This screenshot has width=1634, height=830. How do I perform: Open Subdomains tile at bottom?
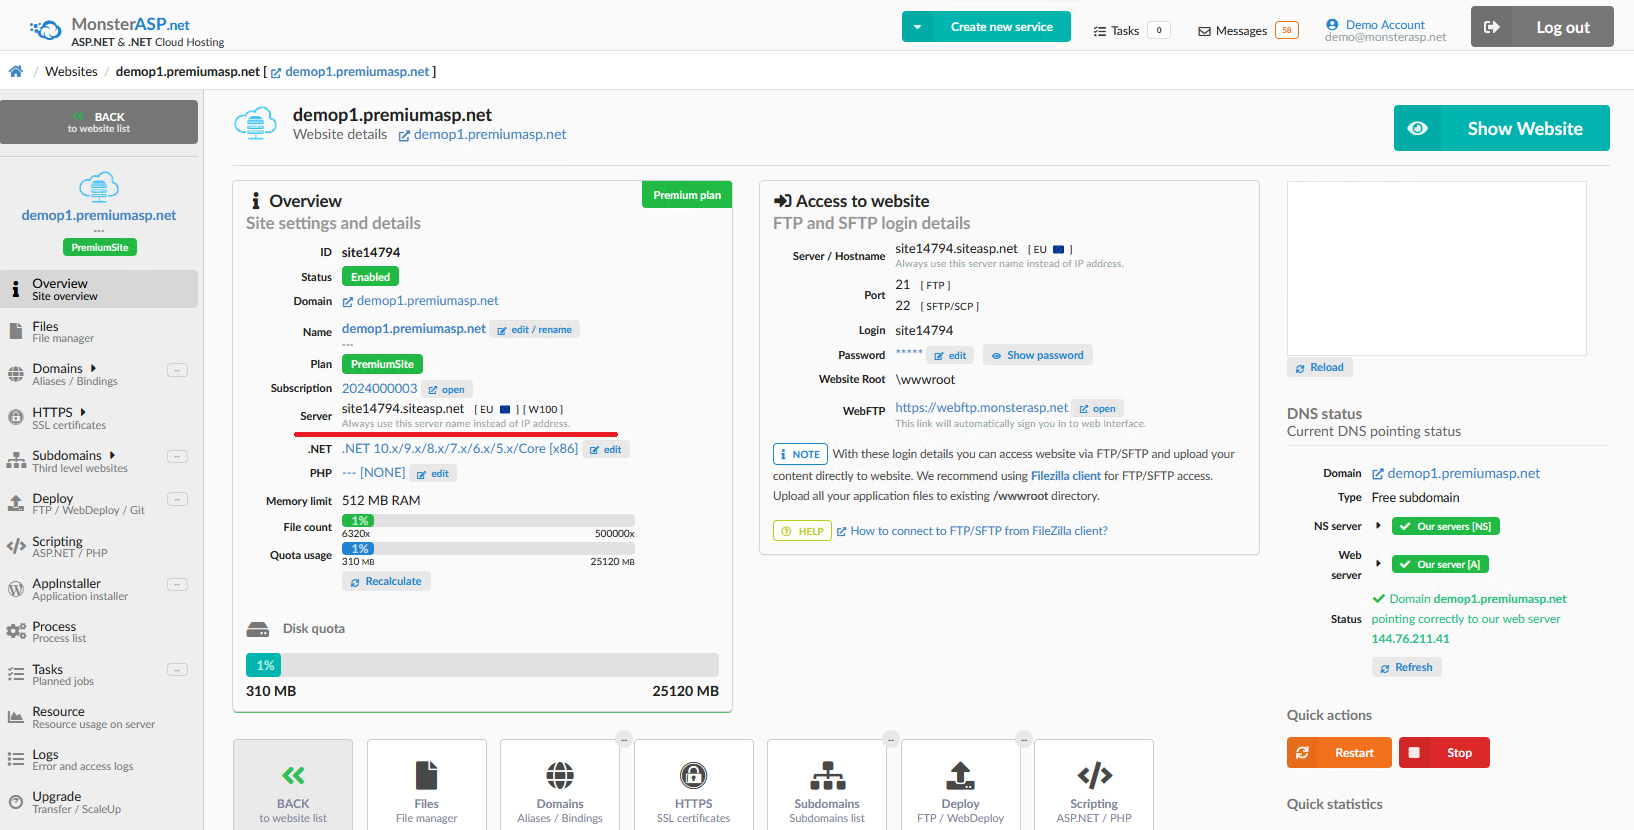coord(827,785)
